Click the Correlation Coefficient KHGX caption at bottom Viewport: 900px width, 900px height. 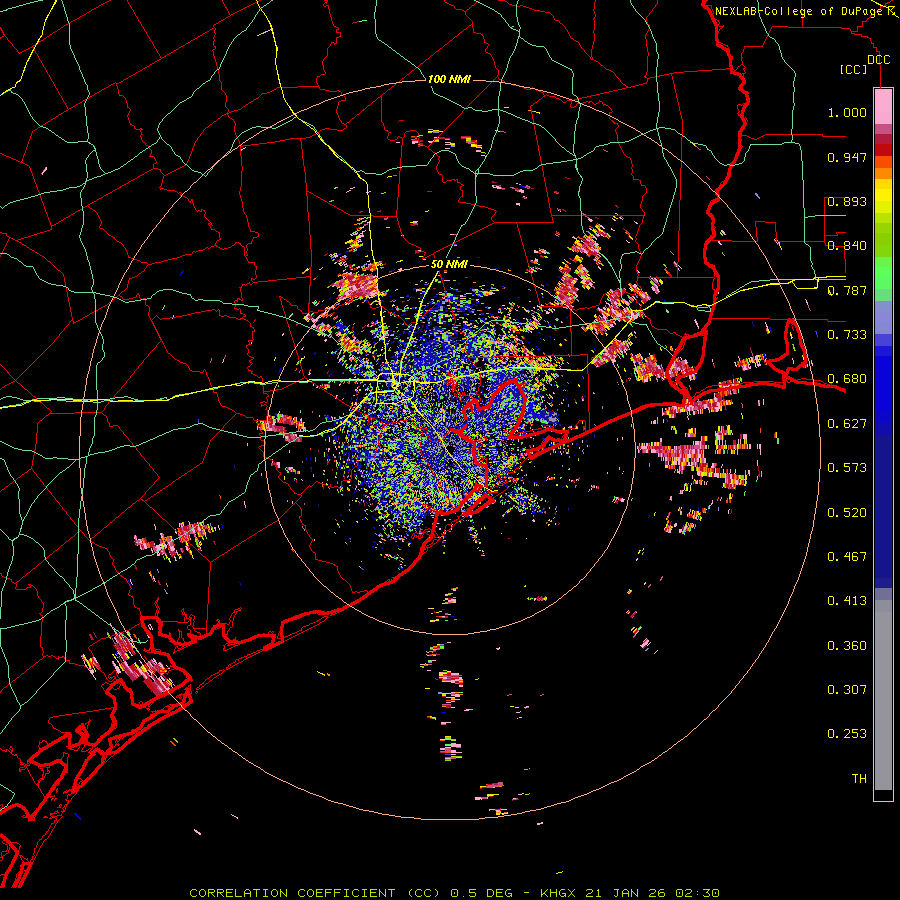(x=454, y=893)
